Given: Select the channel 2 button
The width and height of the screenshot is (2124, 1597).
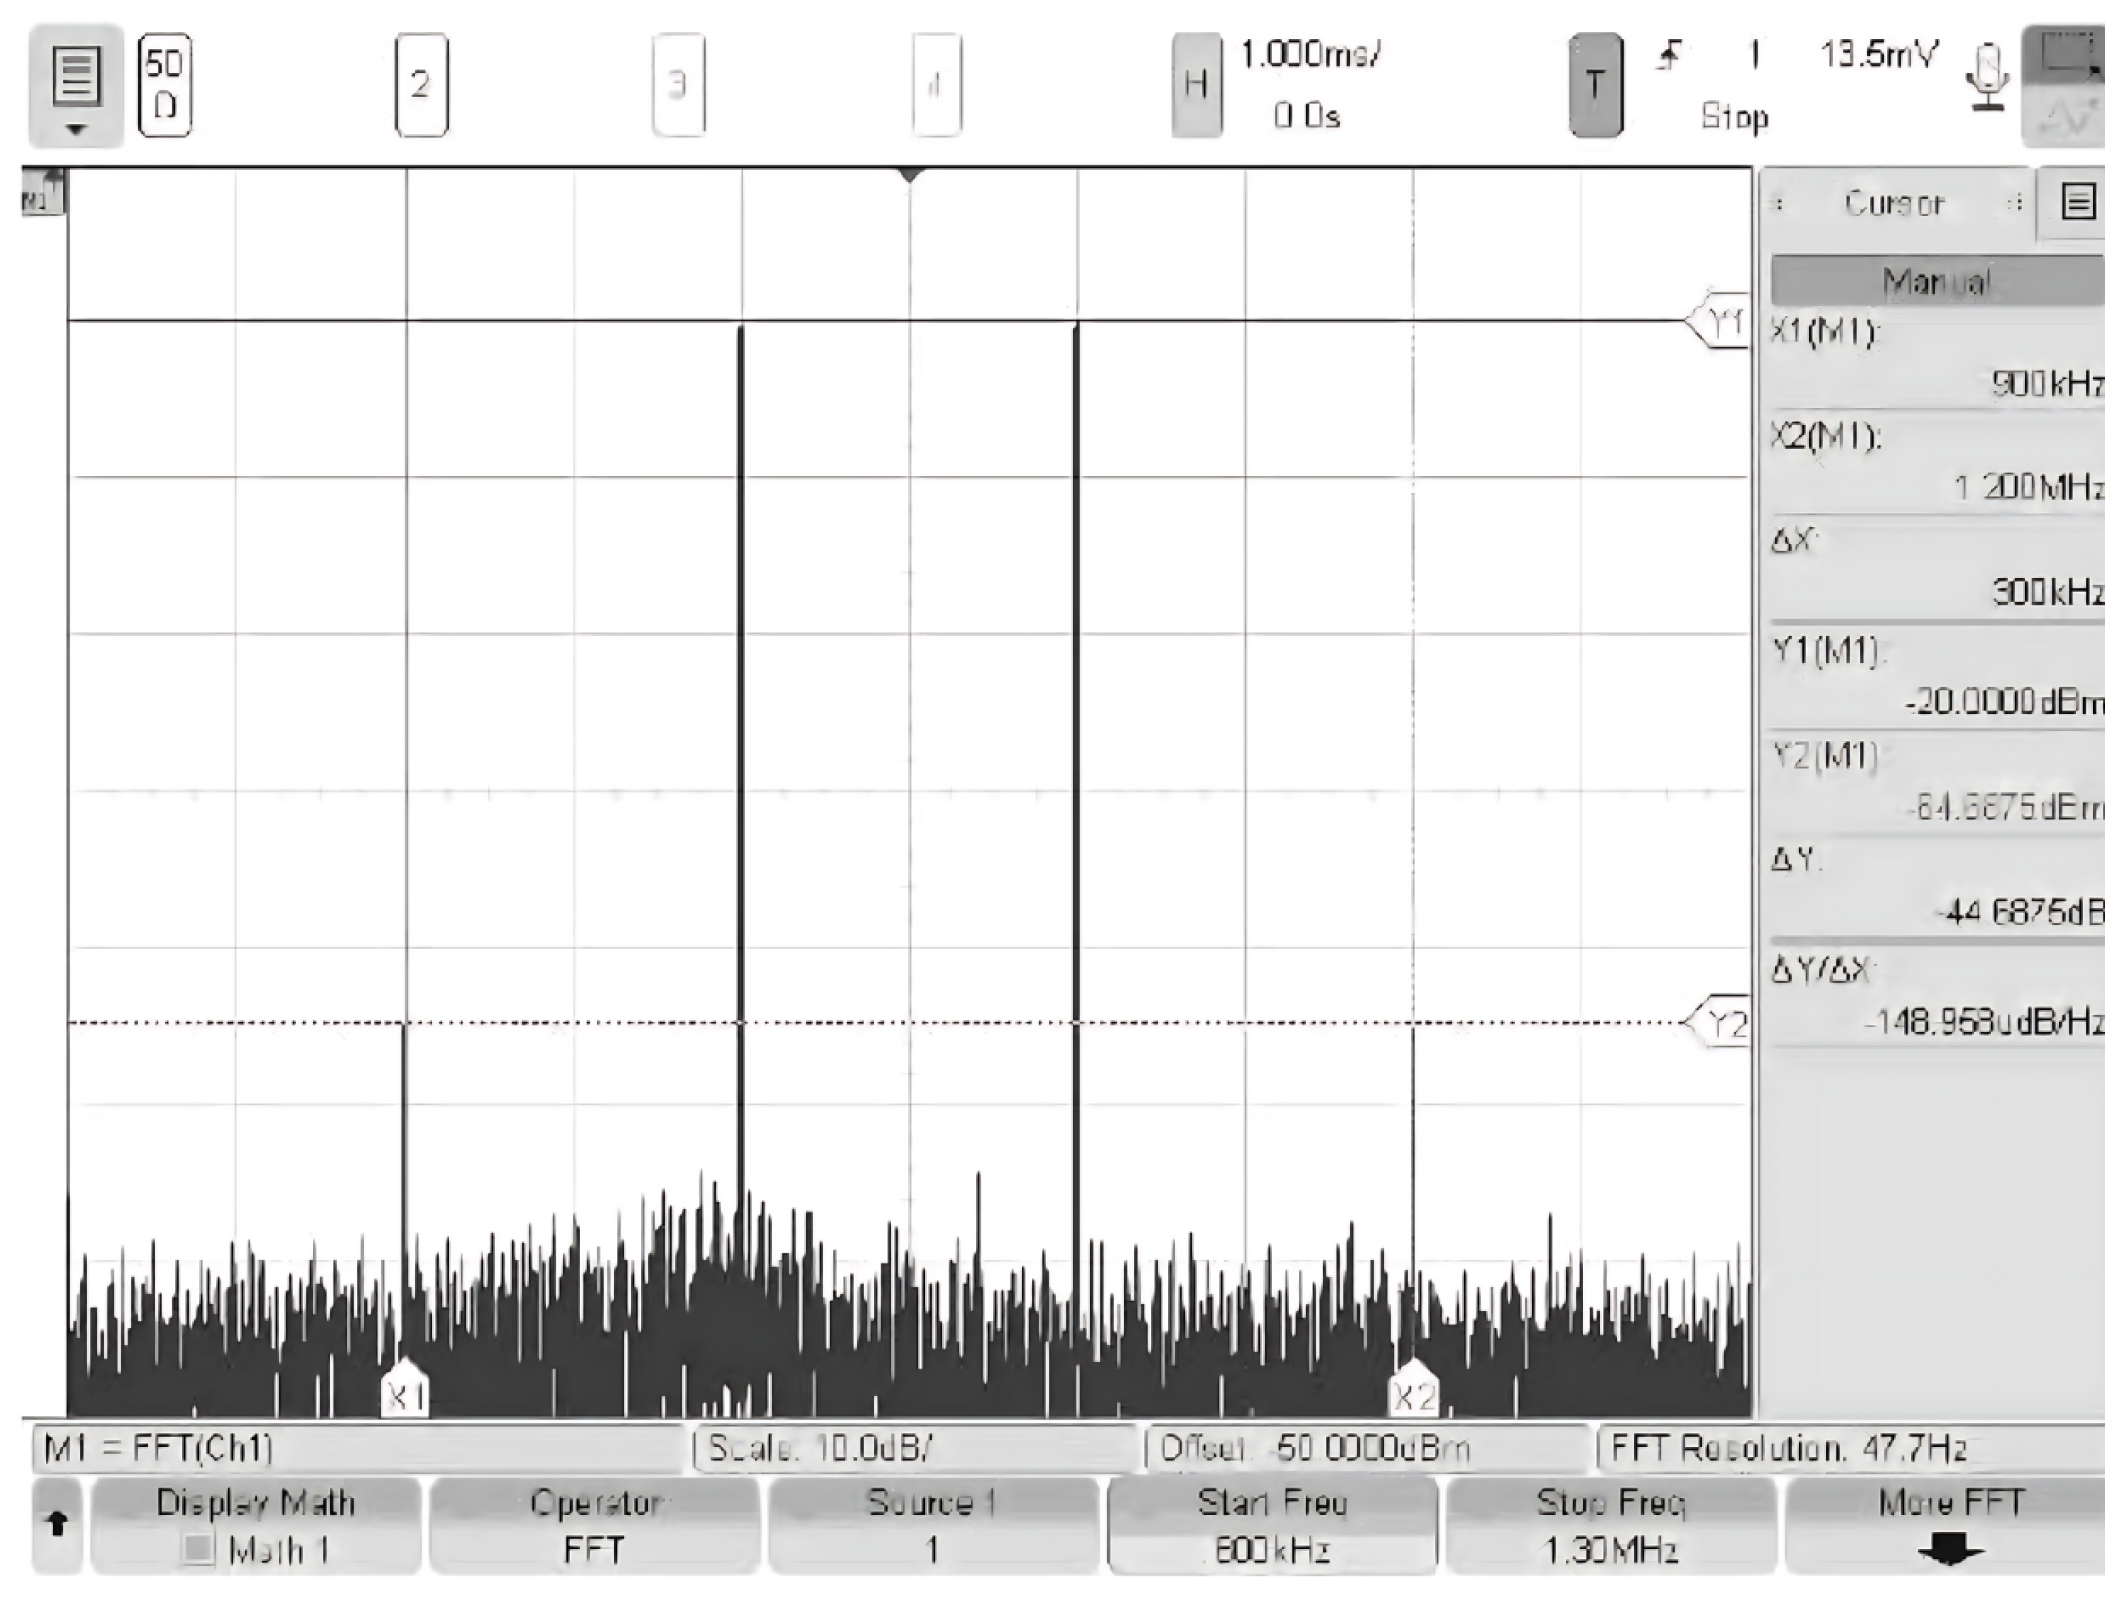Looking at the screenshot, I should tap(421, 85).
